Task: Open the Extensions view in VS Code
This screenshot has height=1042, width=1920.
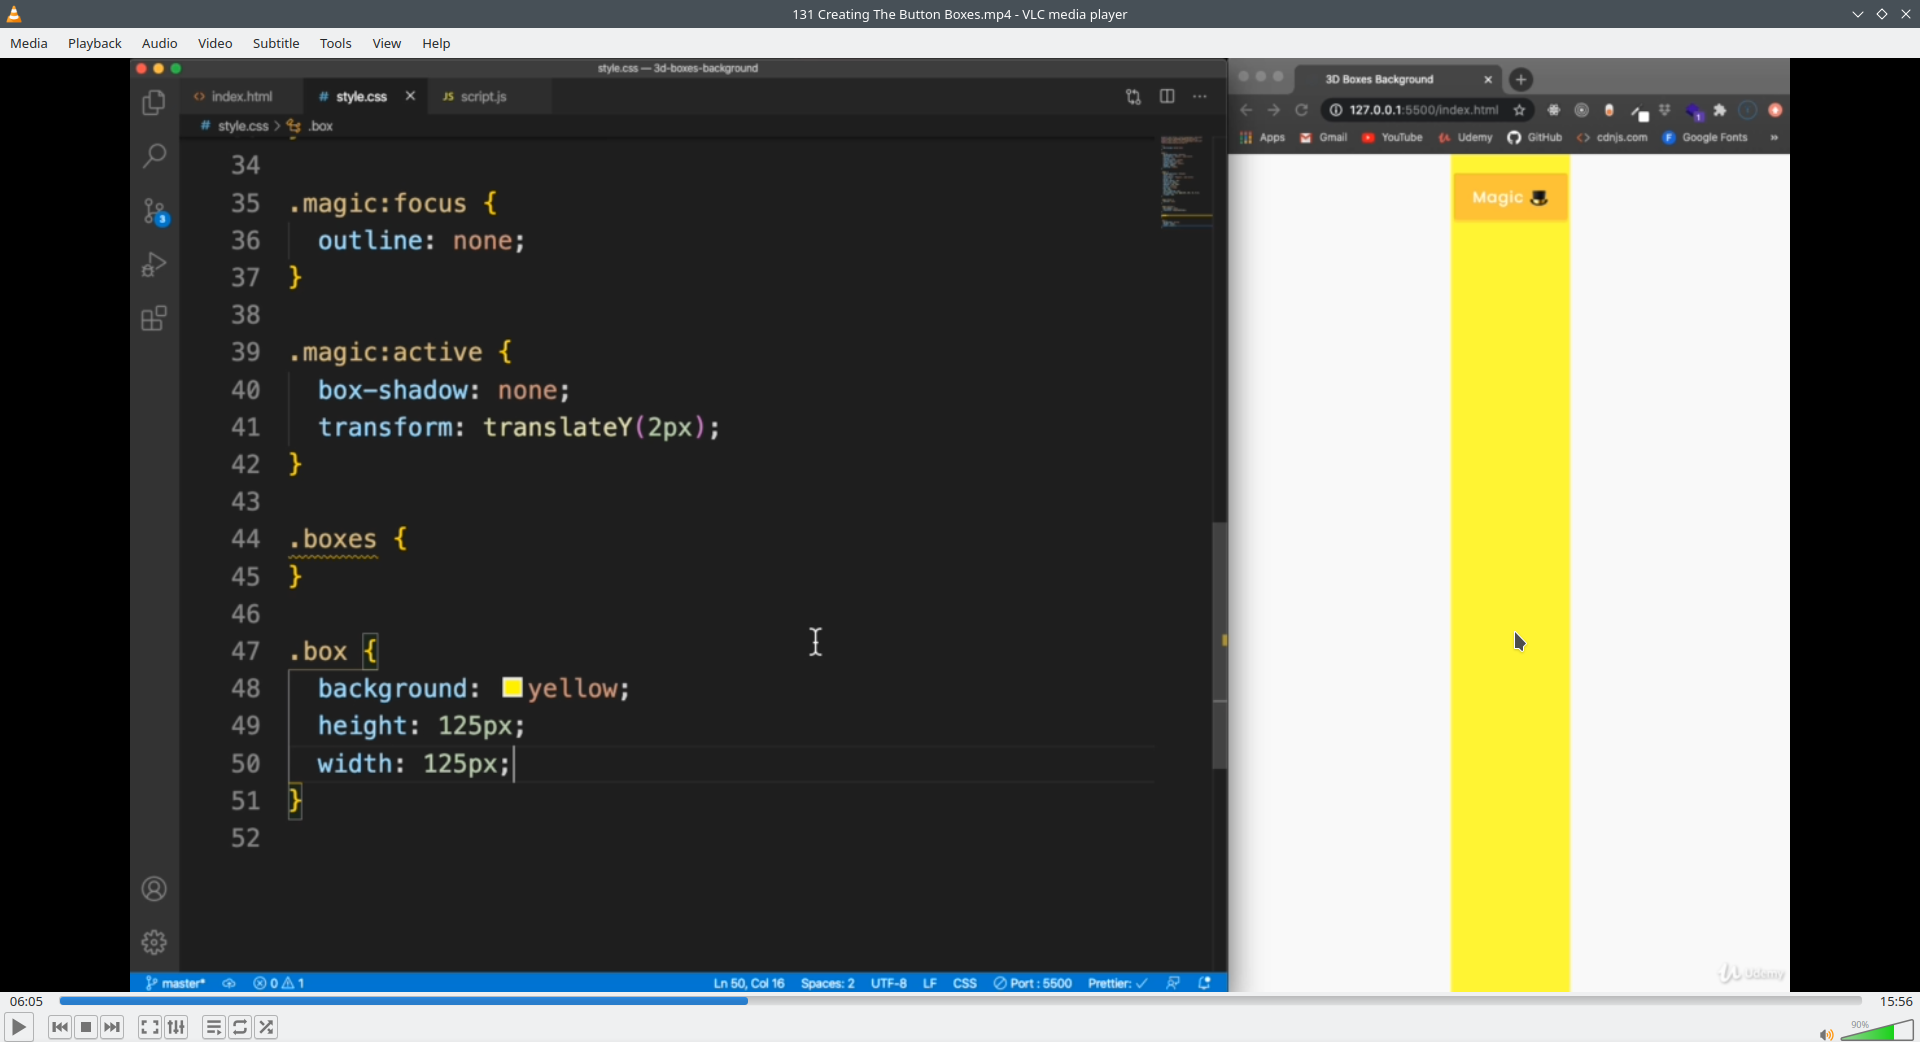Action: [154, 319]
